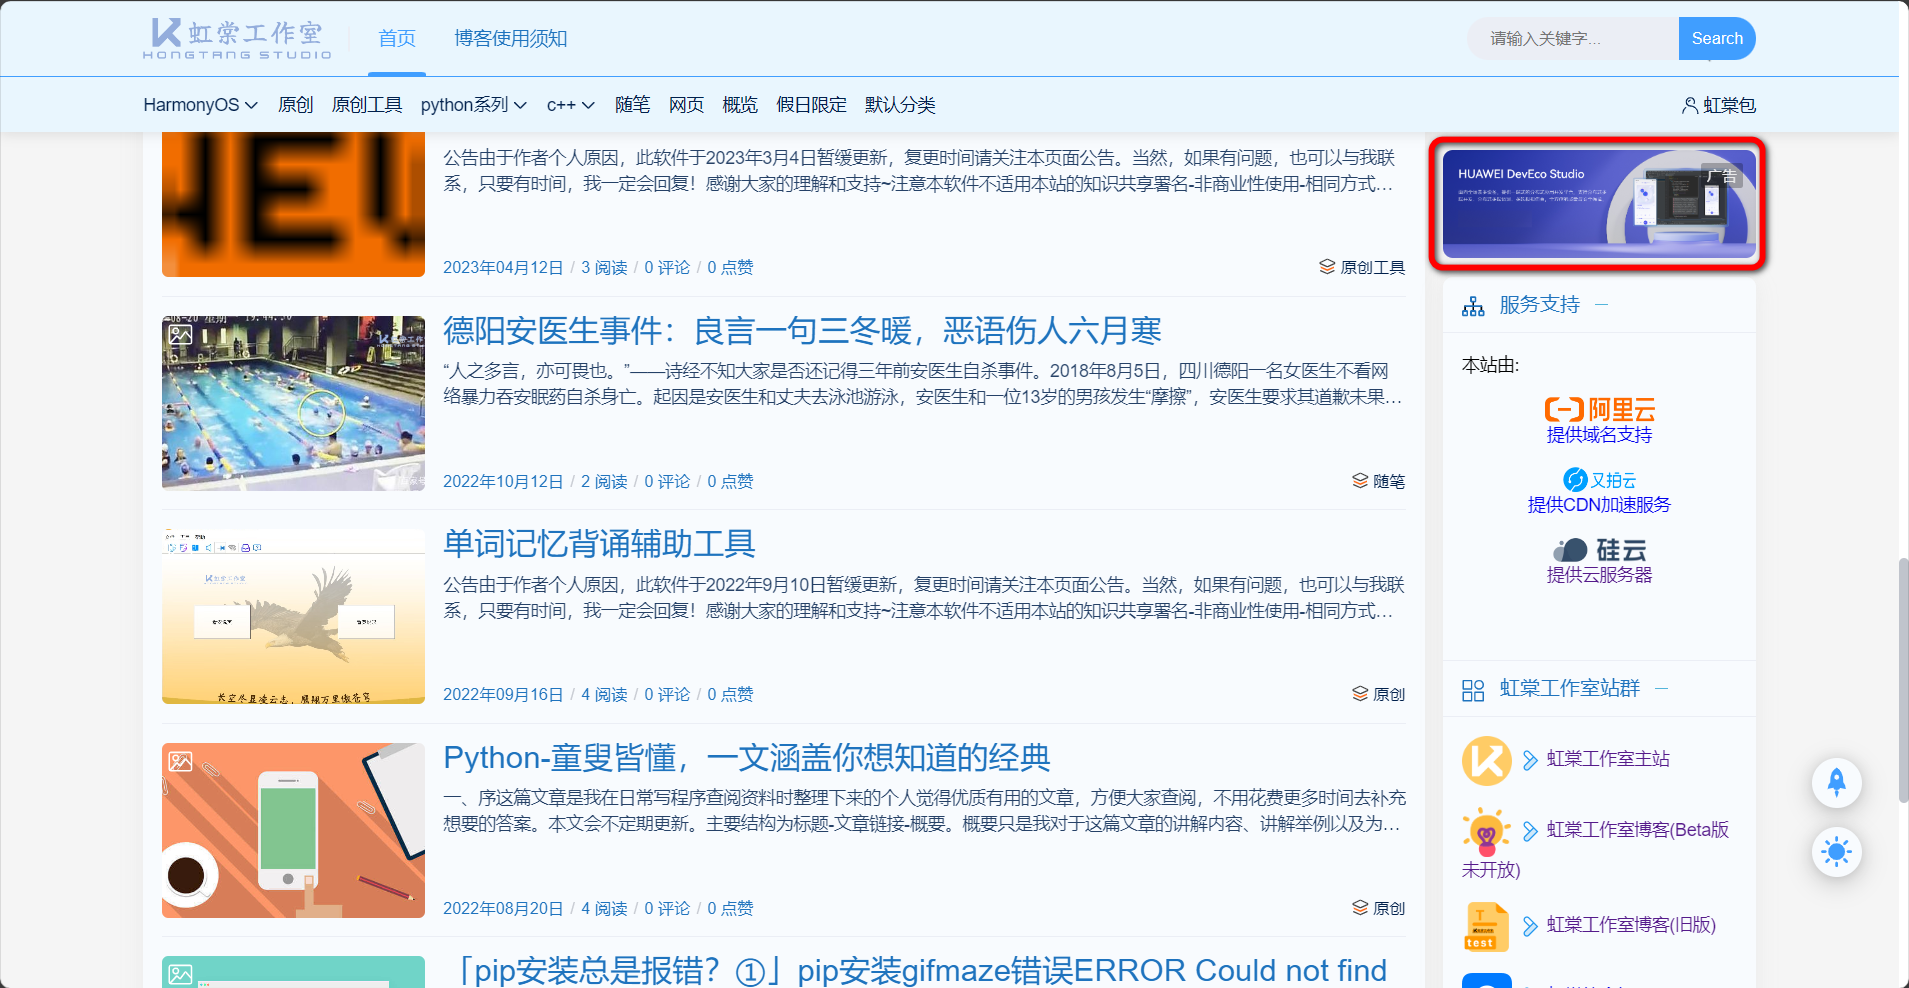Image resolution: width=1909 pixels, height=988 pixels.
Task: Click the Search button
Action: 1717,38
